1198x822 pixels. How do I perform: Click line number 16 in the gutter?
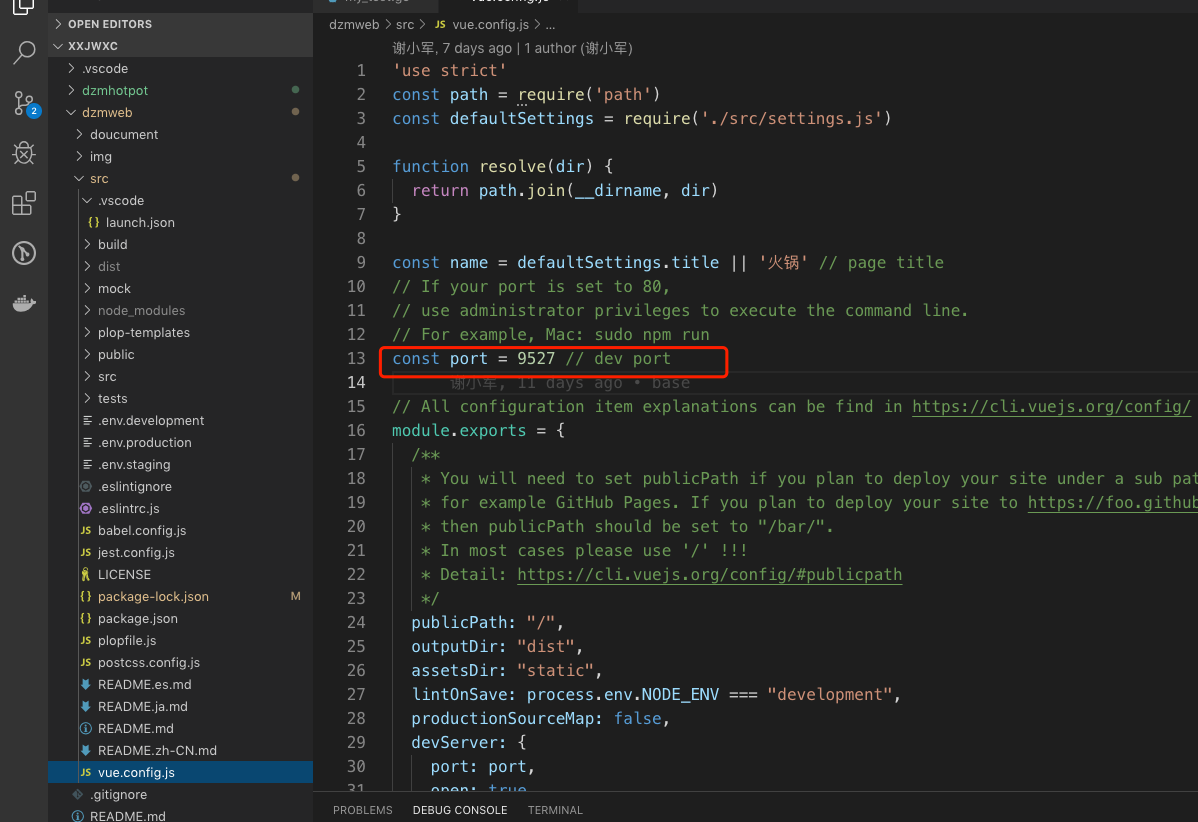point(356,430)
